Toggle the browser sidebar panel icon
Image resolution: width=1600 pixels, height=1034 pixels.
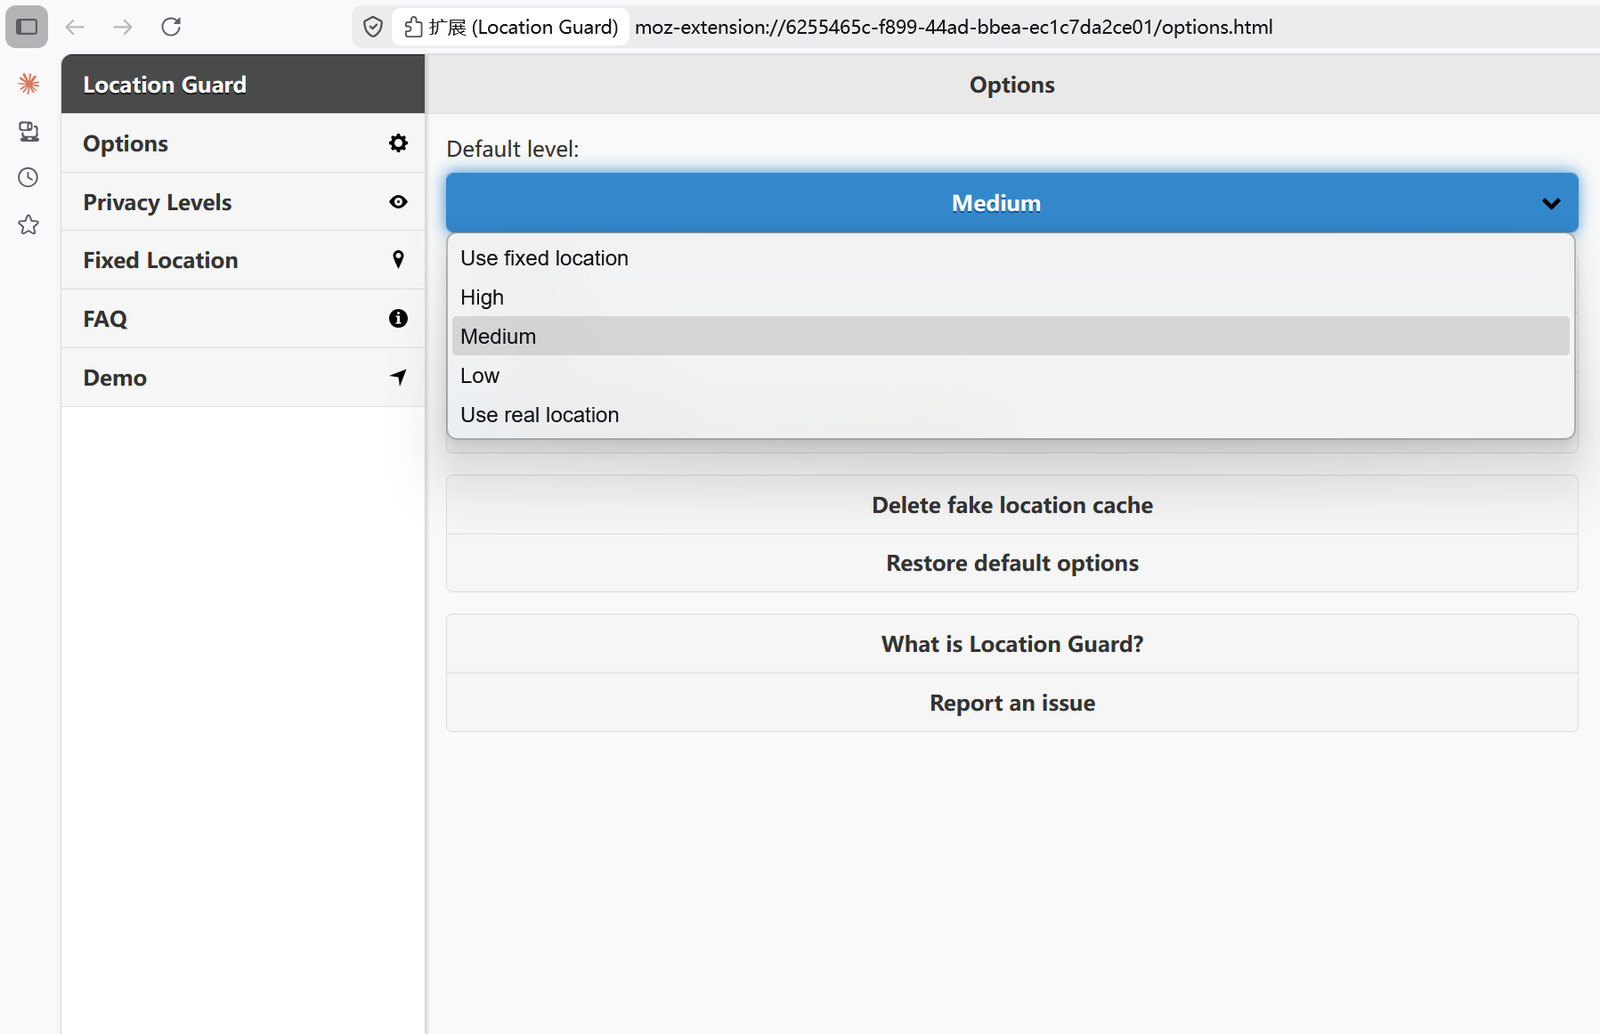pos(27,27)
